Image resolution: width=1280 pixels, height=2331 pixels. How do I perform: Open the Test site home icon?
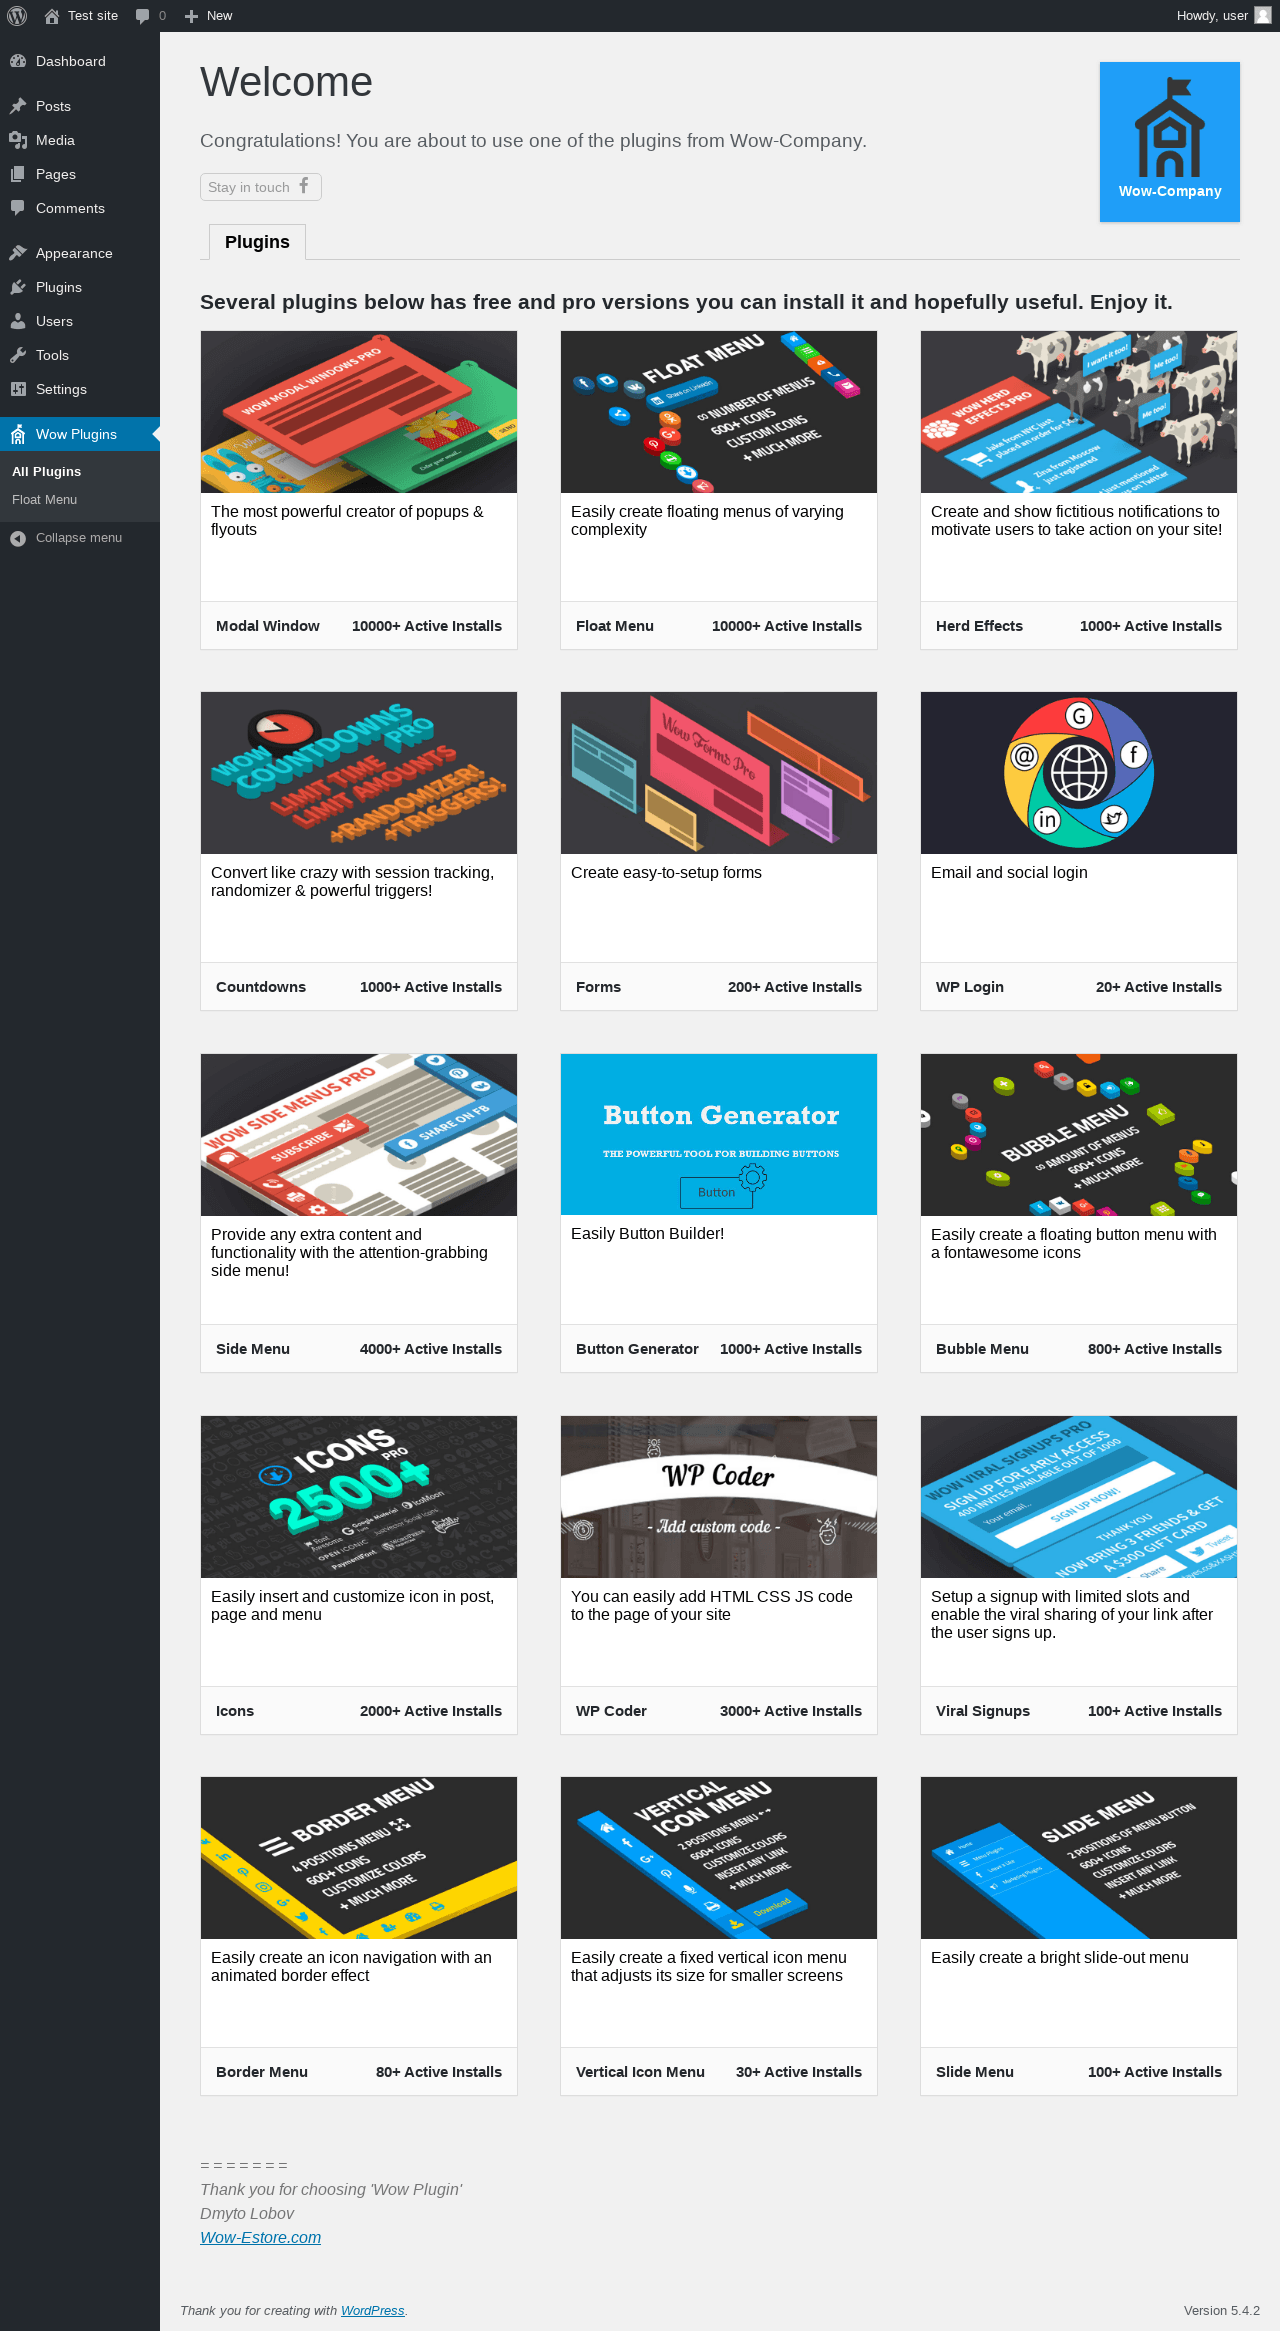[x=52, y=16]
